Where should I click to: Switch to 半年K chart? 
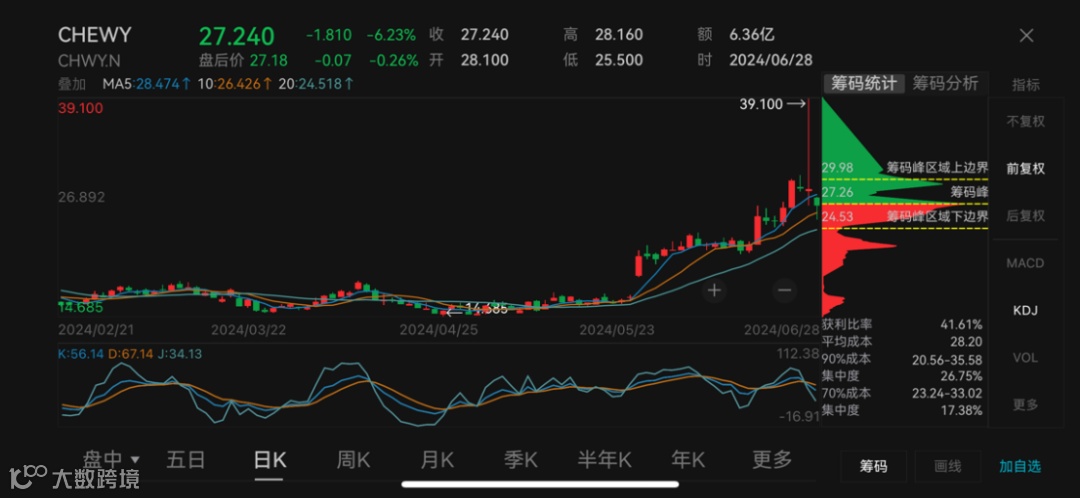pyautogui.click(x=605, y=459)
